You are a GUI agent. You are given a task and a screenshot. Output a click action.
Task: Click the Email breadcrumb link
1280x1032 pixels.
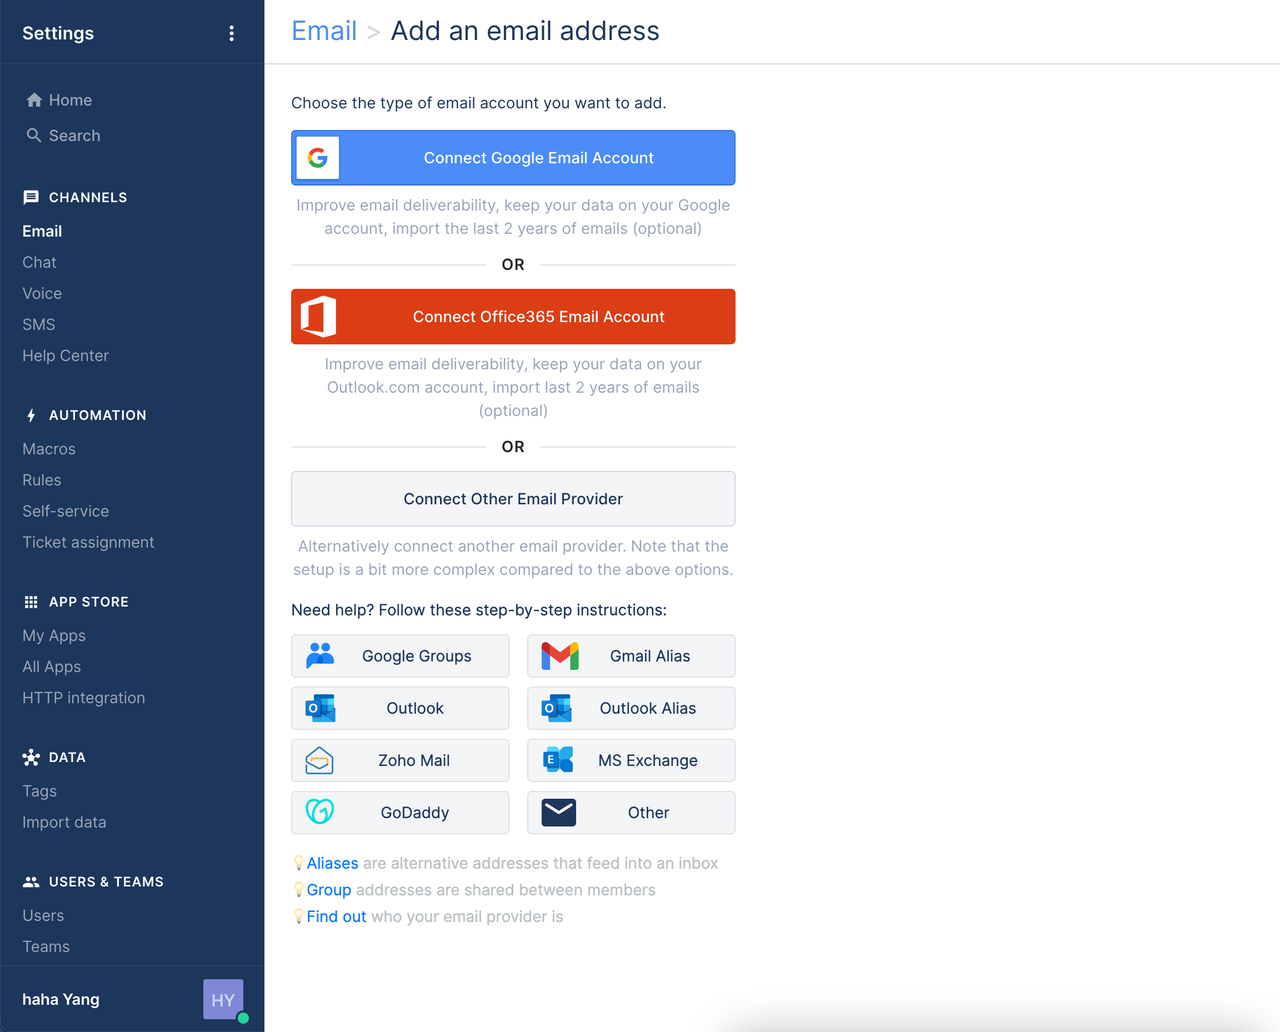[x=324, y=31]
